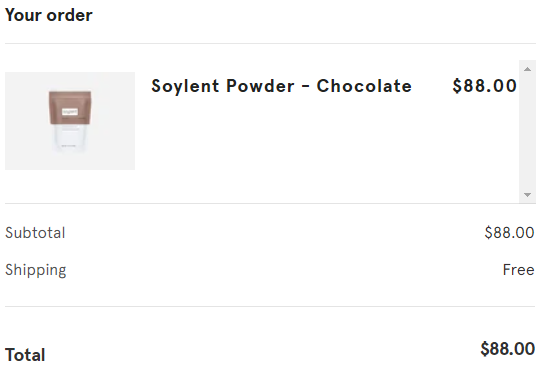This screenshot has height=379, width=544.
Task: Click the Subtotal label
Action: [35, 233]
